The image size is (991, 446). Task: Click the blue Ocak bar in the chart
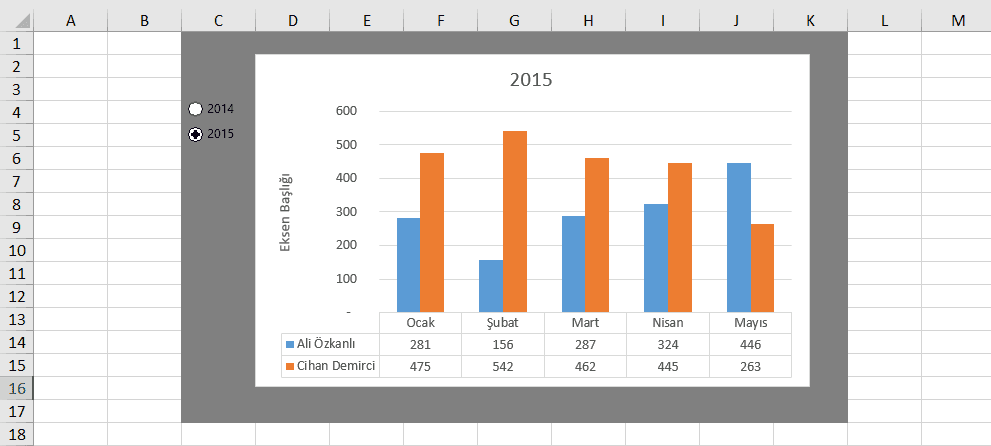click(408, 264)
